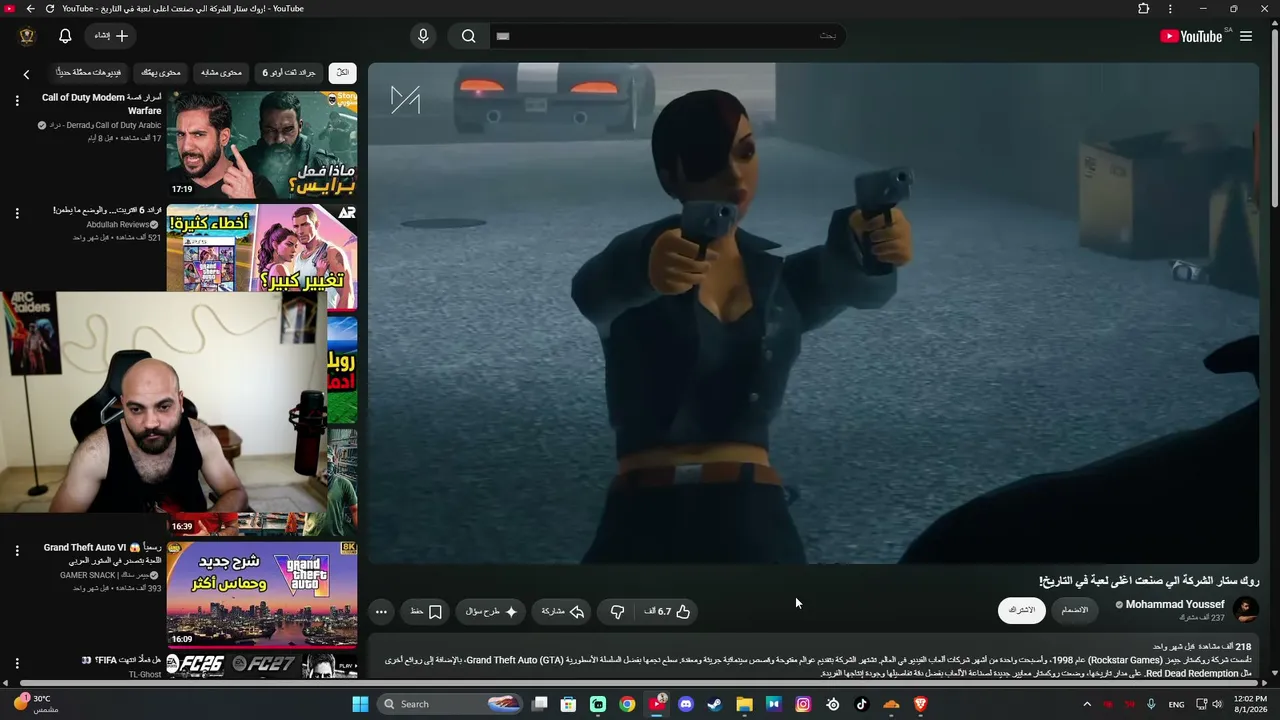This screenshot has height=720, width=1280.
Task: Open the GTA 6 'أخطاء كثيرة' thumbnail
Action: 262,248
